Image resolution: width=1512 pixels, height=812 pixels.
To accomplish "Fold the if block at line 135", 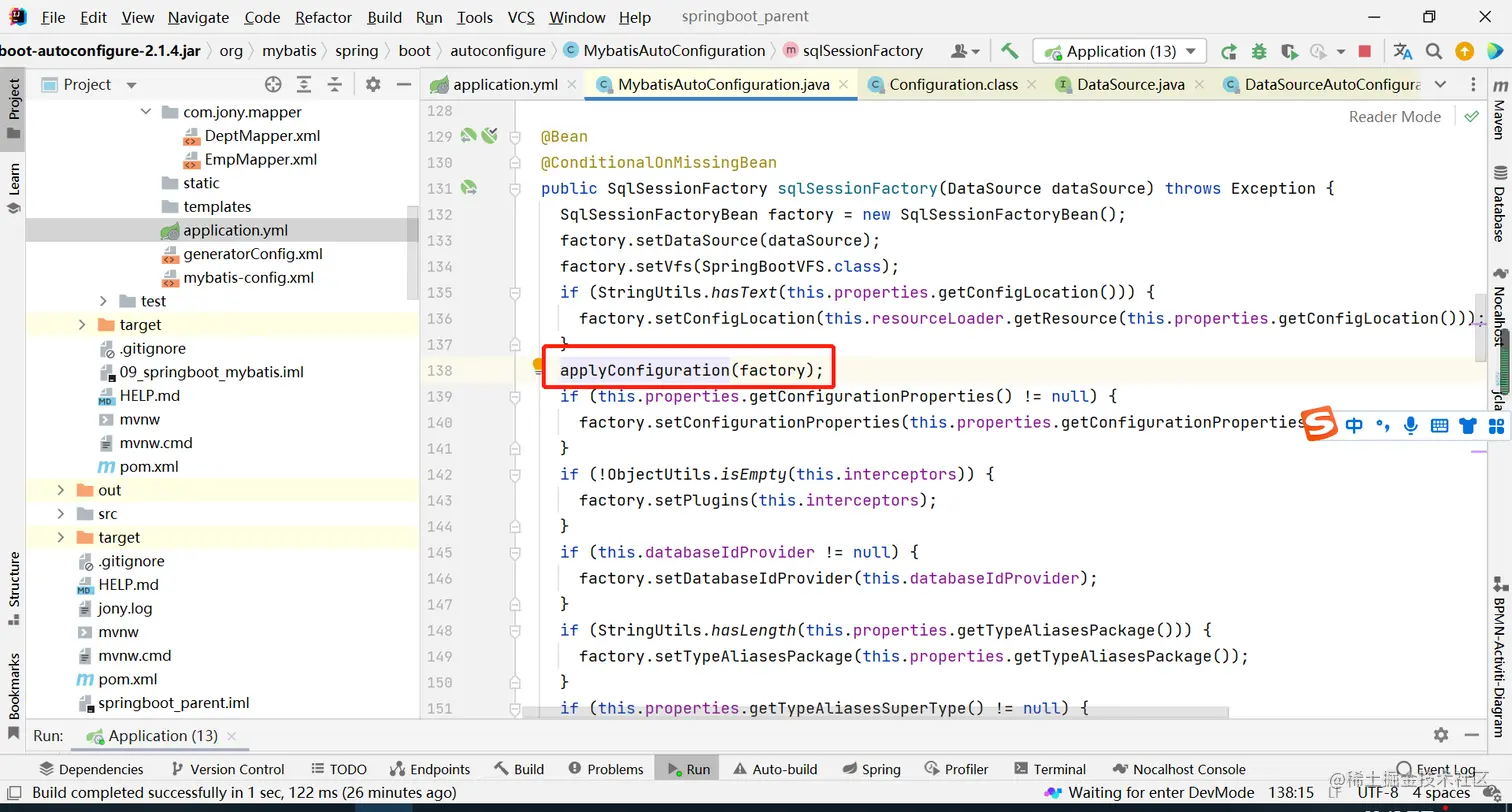I will (515, 292).
